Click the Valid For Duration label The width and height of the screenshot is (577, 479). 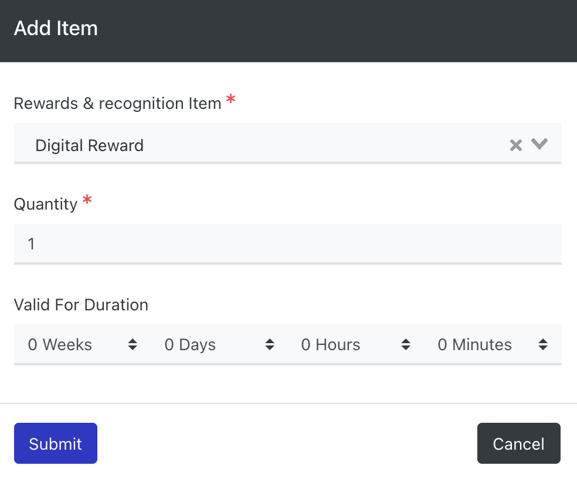click(81, 305)
